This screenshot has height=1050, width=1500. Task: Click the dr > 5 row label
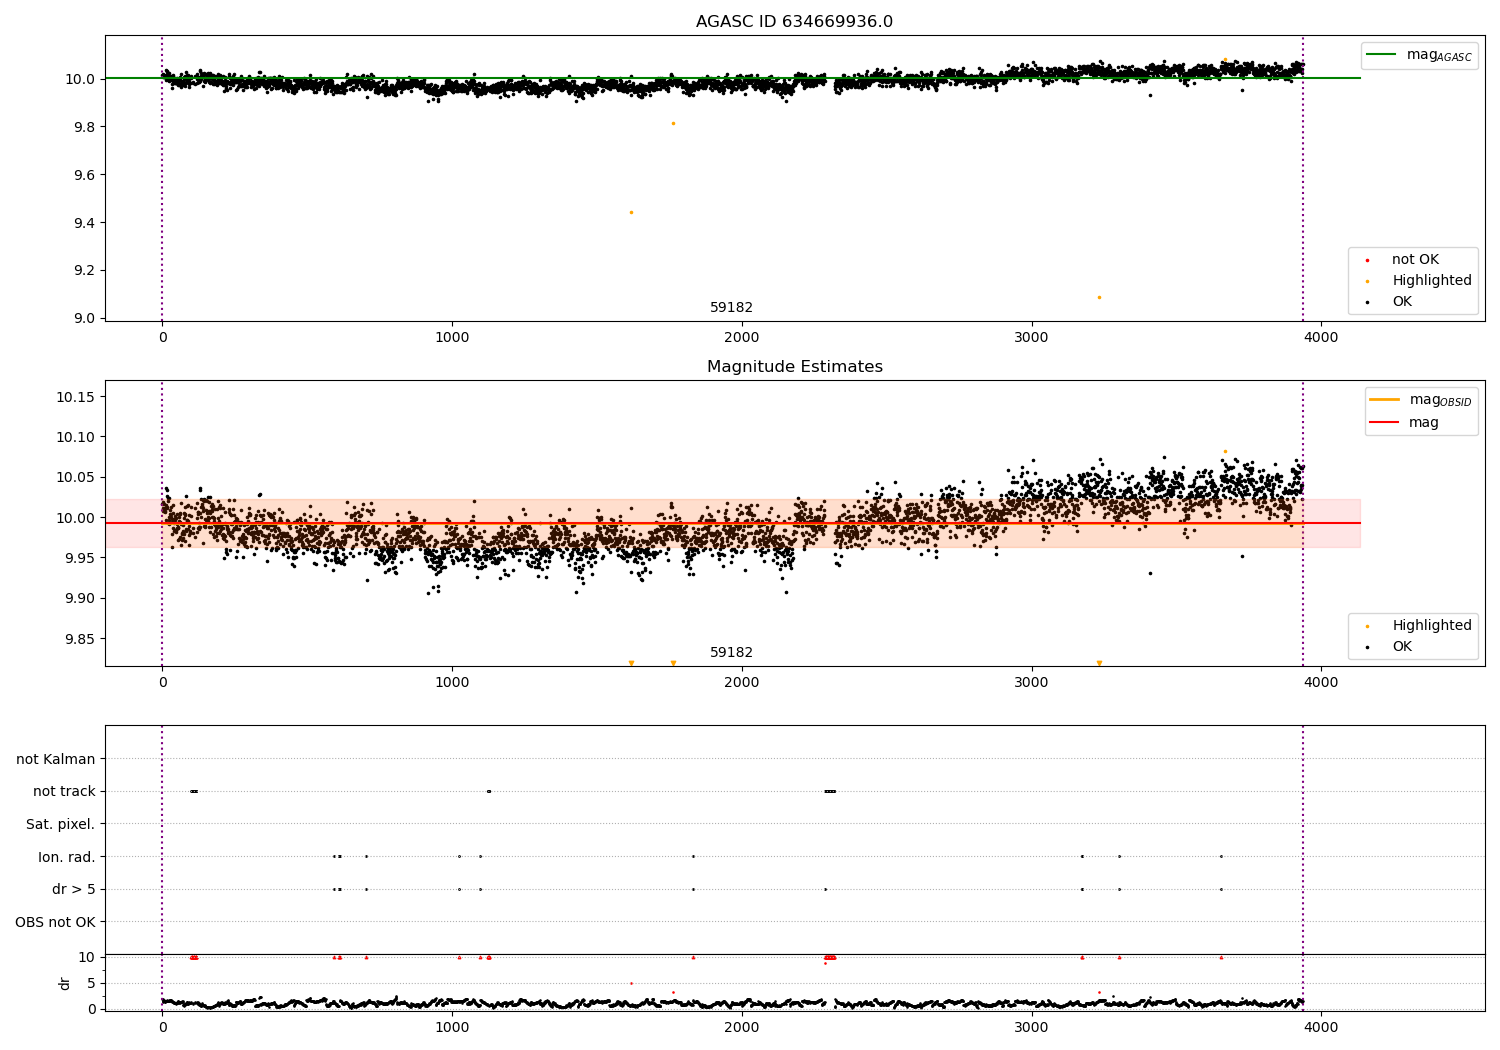(x=74, y=889)
